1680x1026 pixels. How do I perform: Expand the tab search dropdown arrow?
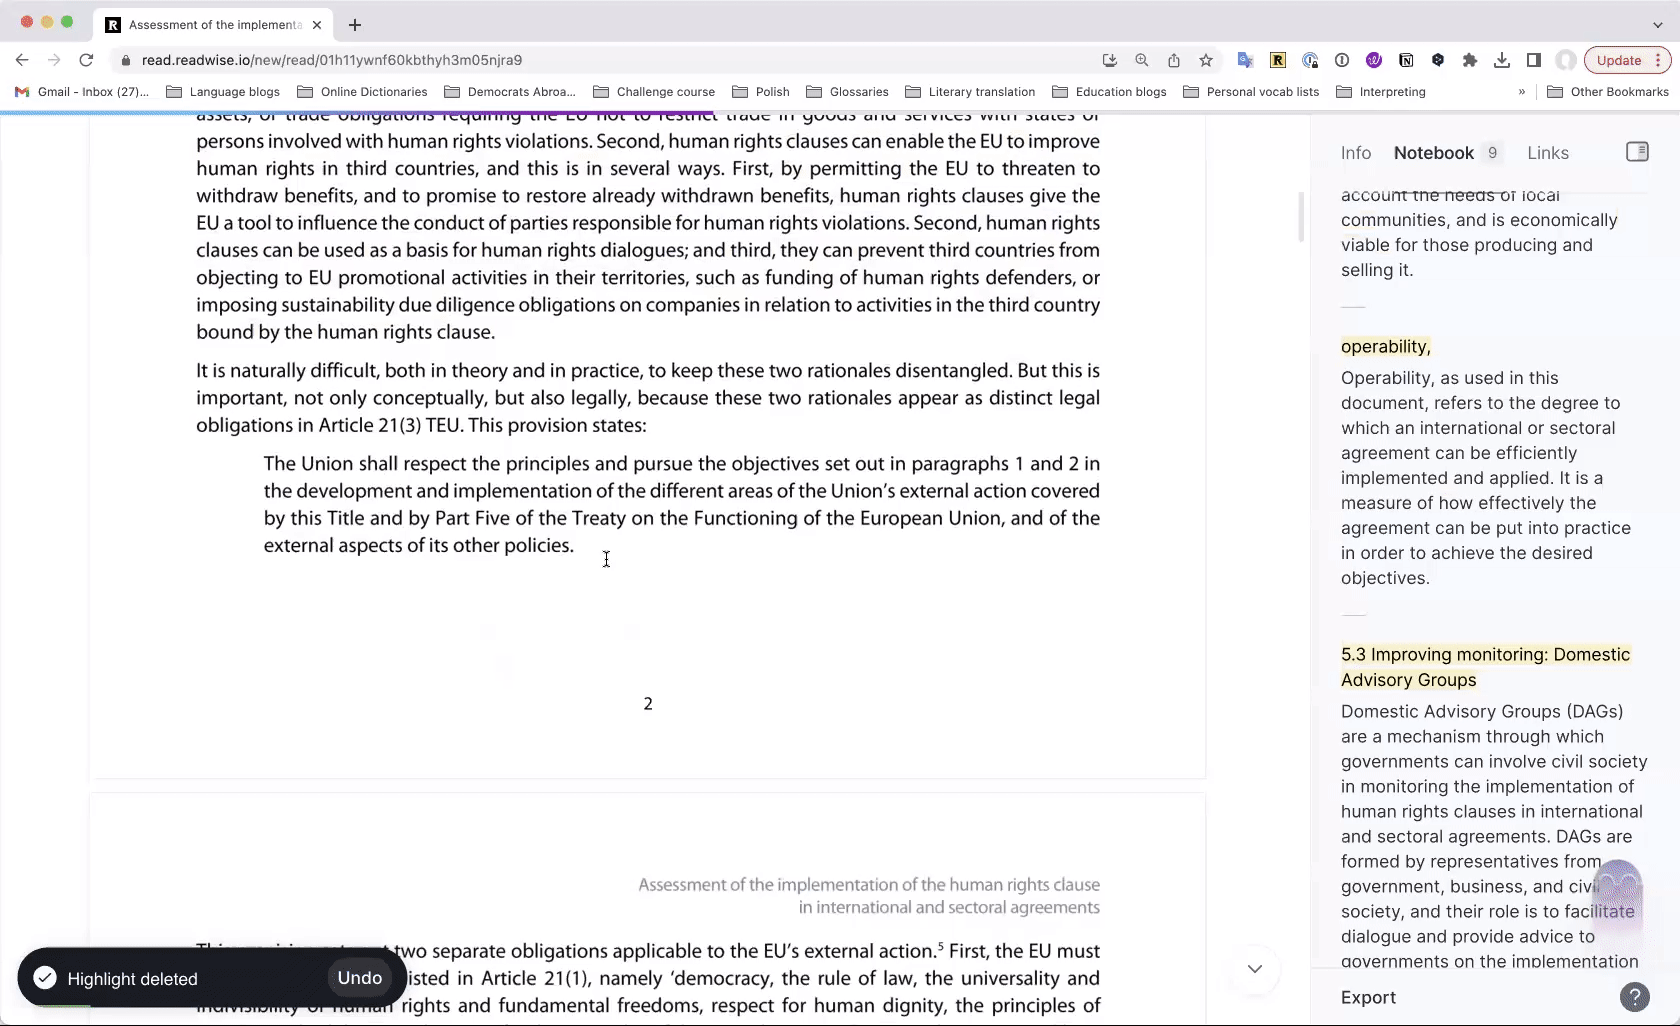[1657, 24]
